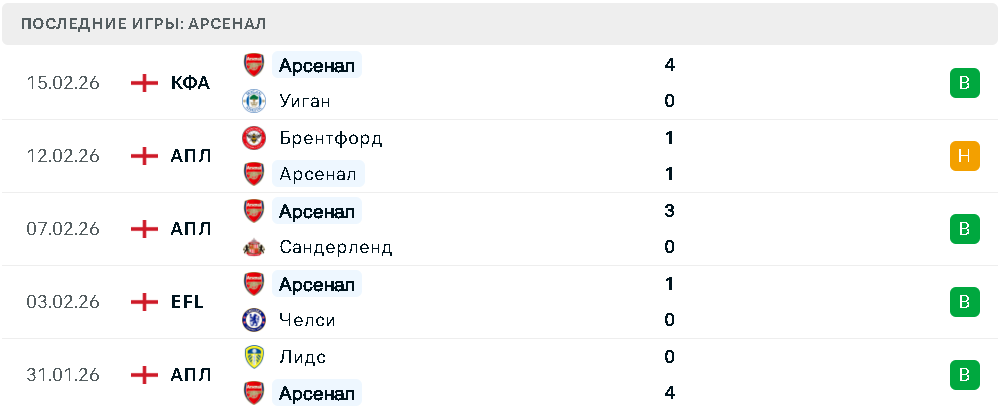The width and height of the screenshot is (999, 407).
Task: Select the Сандерленд team name
Action: [336, 247]
